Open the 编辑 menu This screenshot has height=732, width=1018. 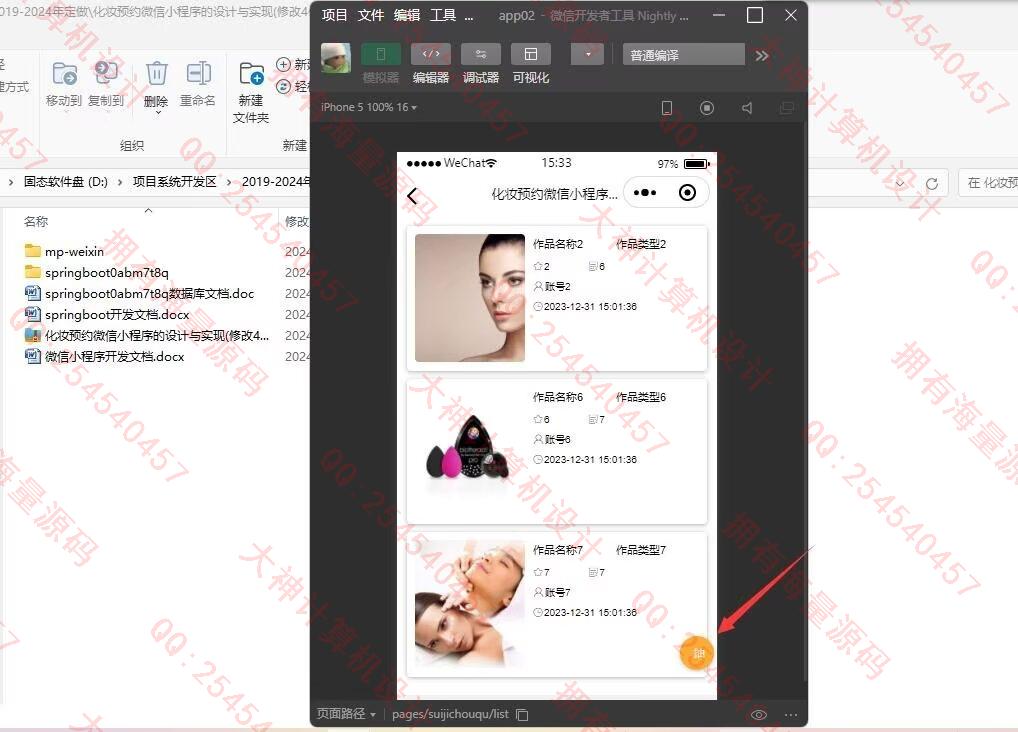pyautogui.click(x=407, y=15)
